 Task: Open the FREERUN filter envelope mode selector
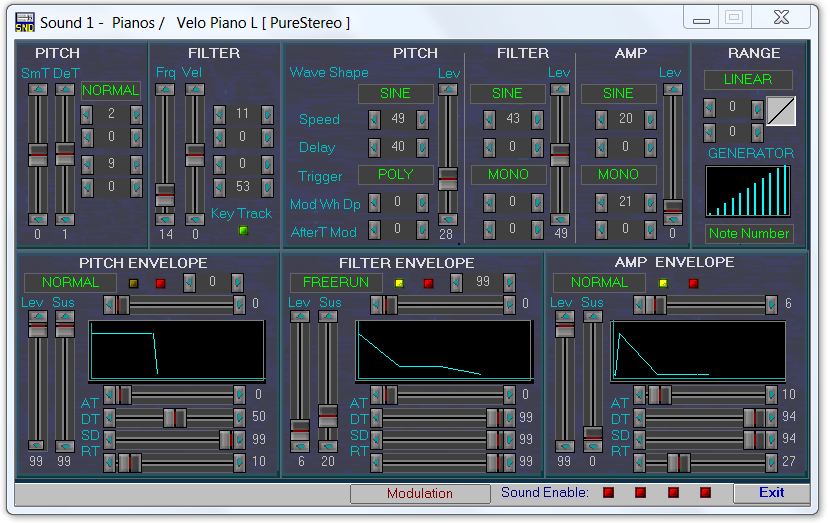pyautogui.click(x=336, y=283)
